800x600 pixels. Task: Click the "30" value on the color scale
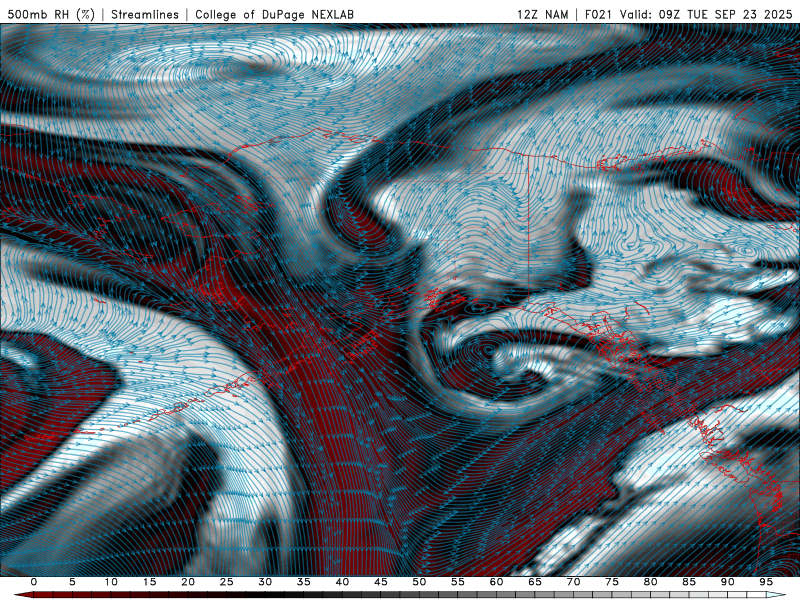pos(265,582)
